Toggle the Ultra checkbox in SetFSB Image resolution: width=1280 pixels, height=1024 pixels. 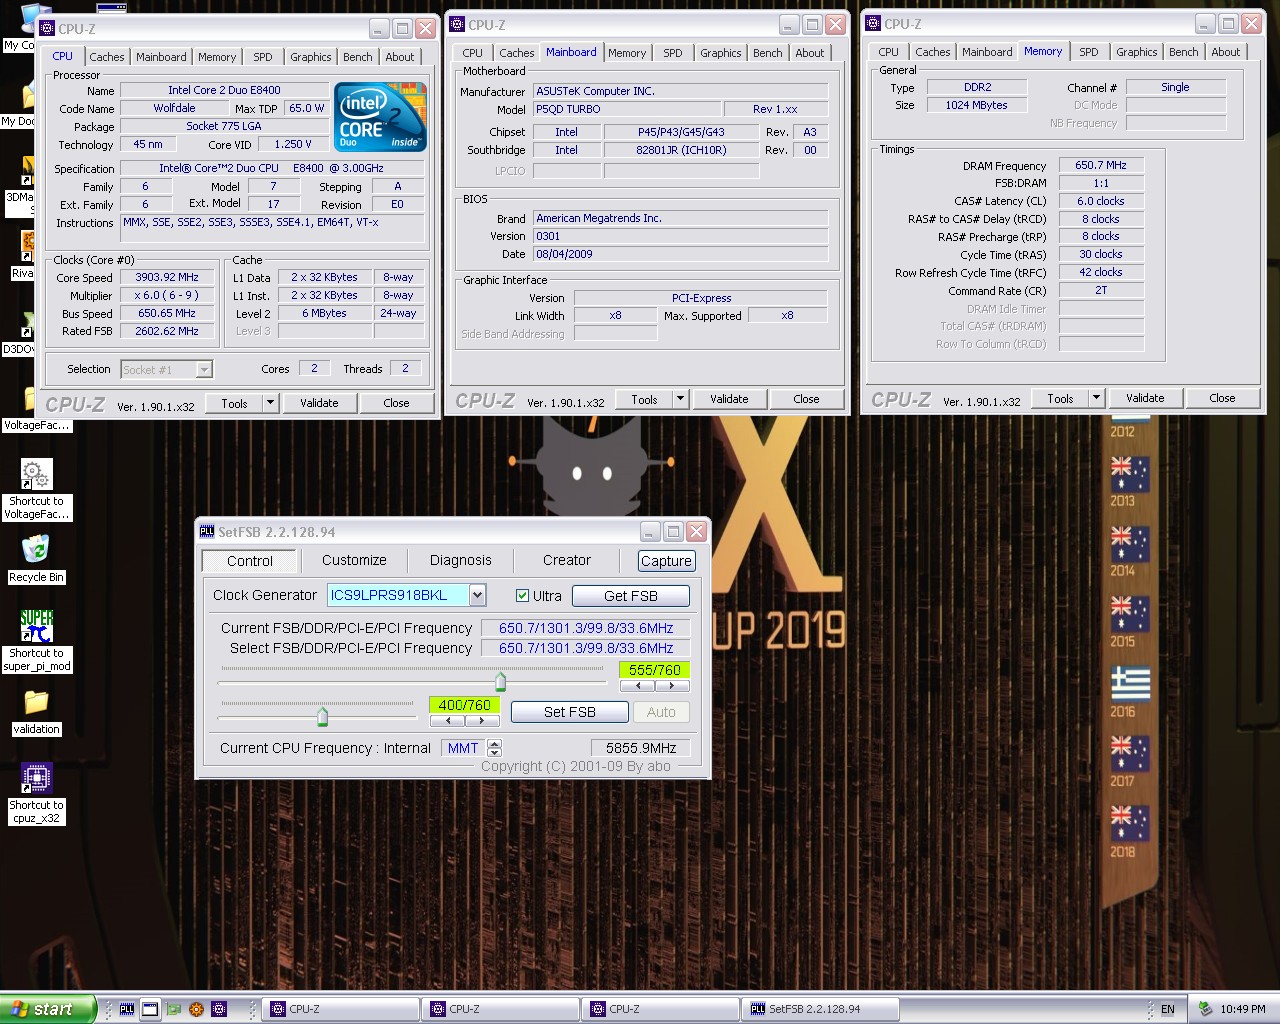pyautogui.click(x=522, y=595)
